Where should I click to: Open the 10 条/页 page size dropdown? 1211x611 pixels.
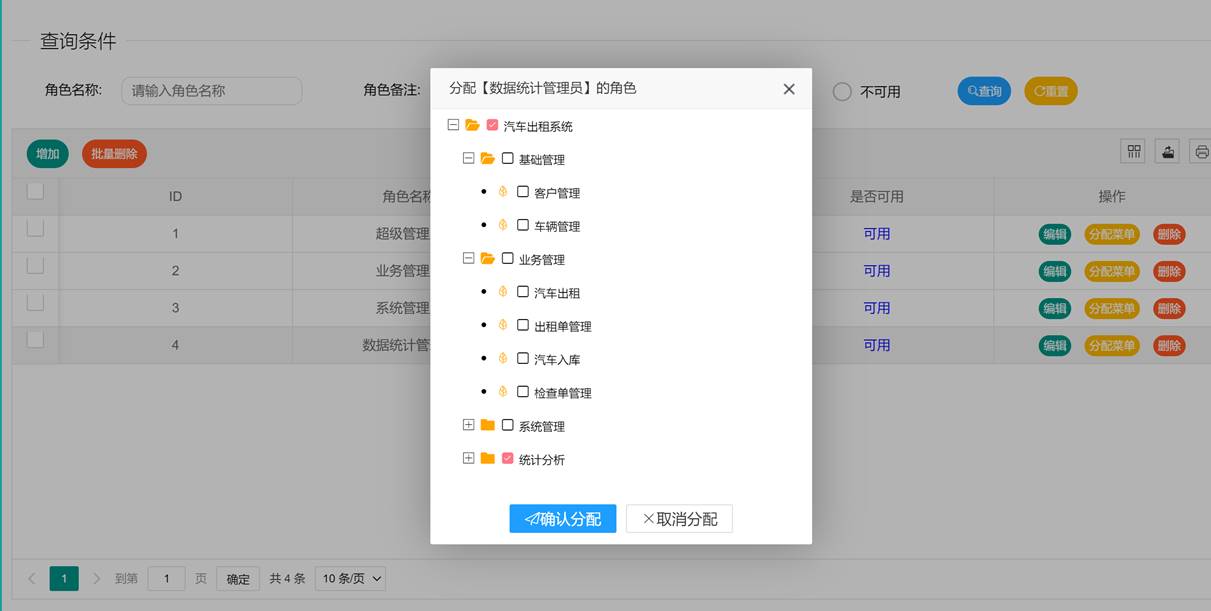point(350,578)
